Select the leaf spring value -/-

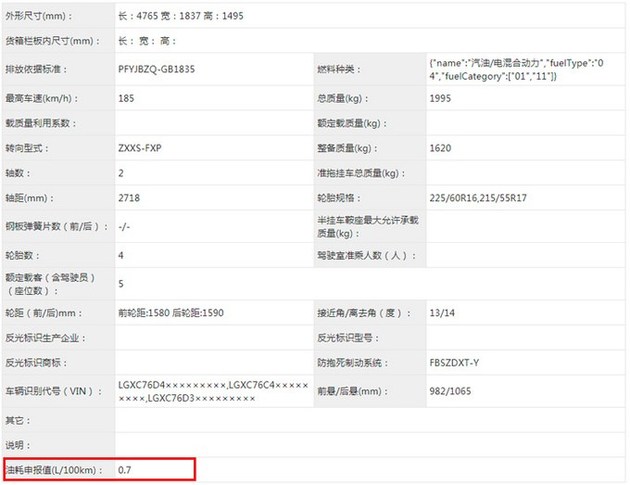tap(124, 227)
